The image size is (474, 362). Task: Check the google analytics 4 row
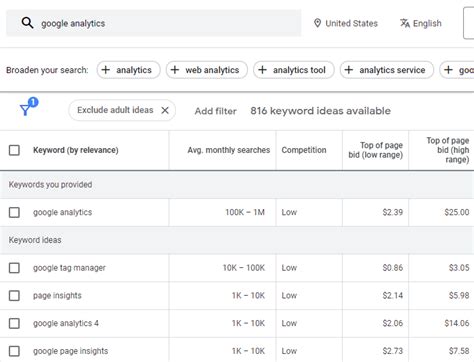click(14, 323)
